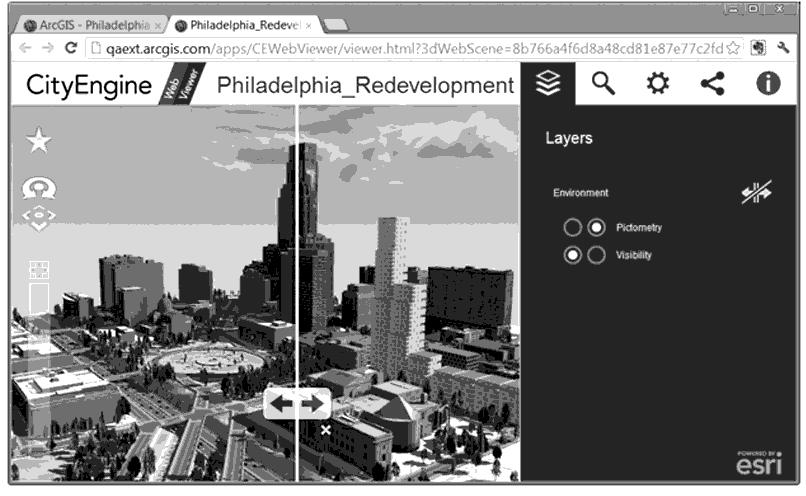Select right radio button for Pictometry
Image resolution: width=806 pixels, height=496 pixels.
(596, 227)
